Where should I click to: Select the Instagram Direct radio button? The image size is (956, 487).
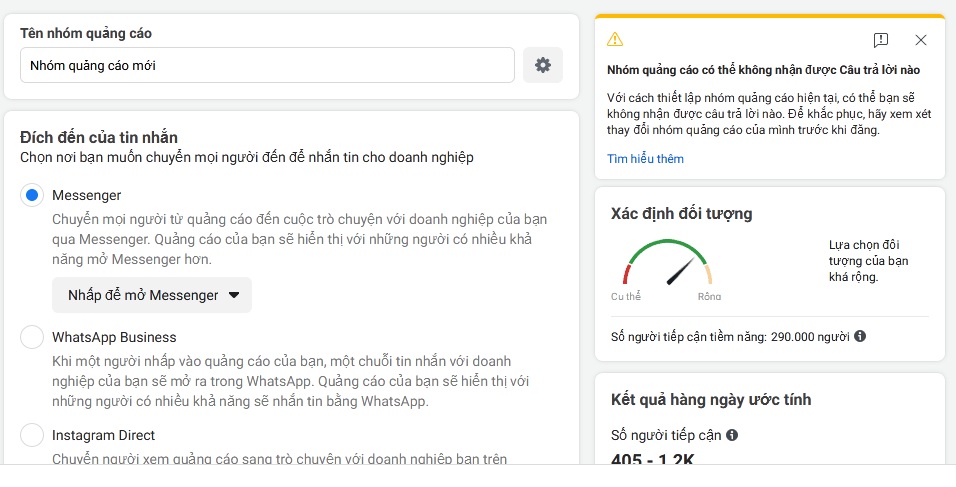point(32,435)
